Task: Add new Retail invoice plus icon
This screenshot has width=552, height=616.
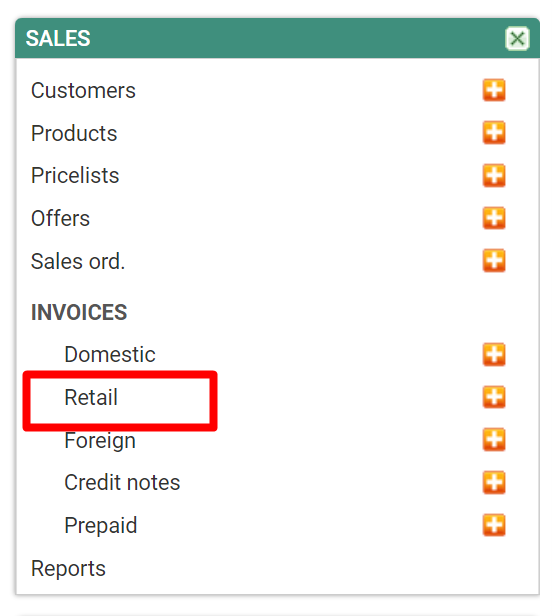Action: [494, 397]
